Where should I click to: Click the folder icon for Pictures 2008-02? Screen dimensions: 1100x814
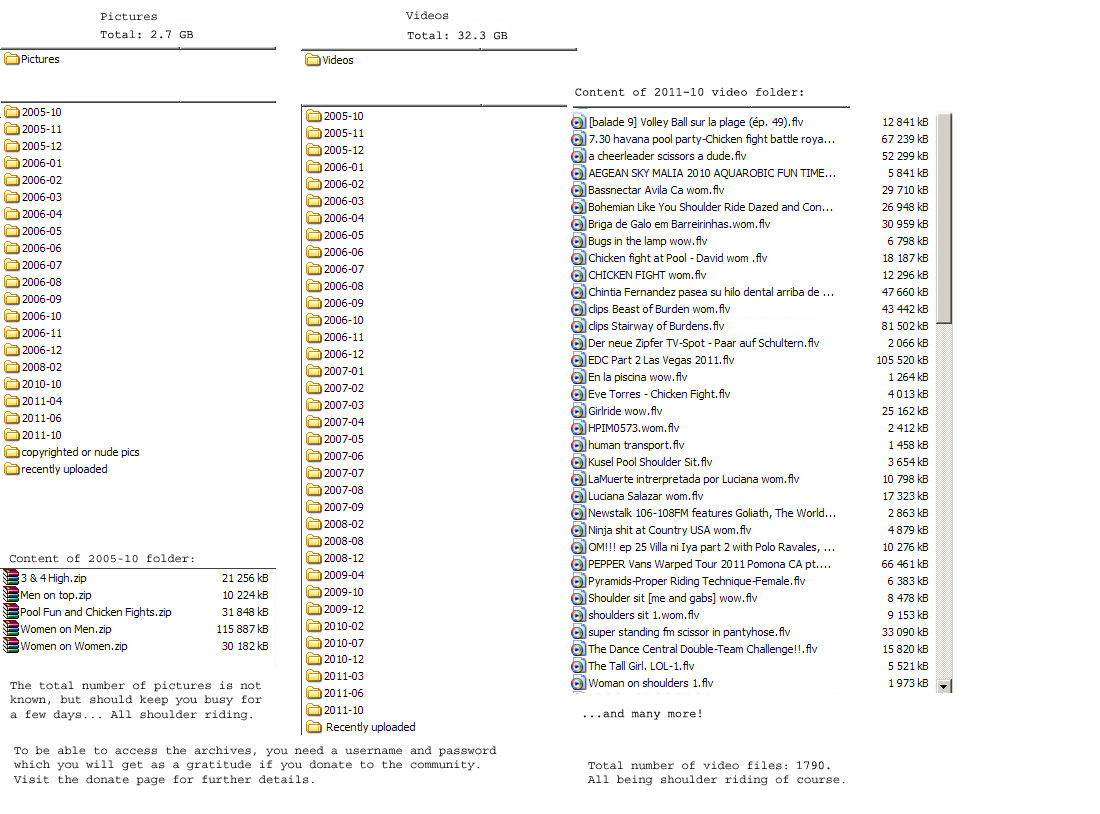(12, 367)
